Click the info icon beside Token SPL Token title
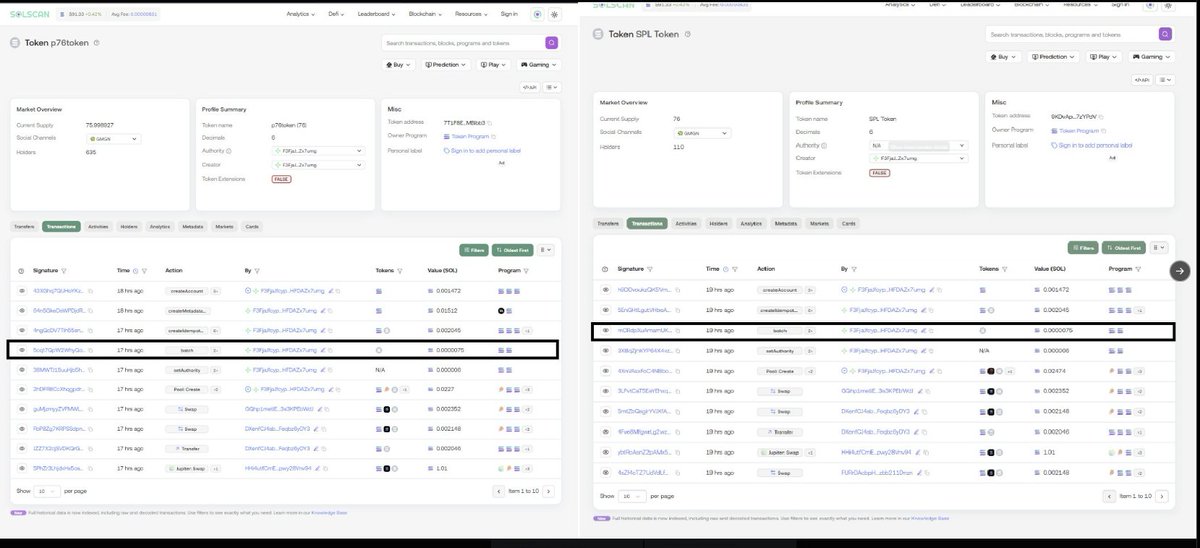1200x548 pixels. [687, 34]
